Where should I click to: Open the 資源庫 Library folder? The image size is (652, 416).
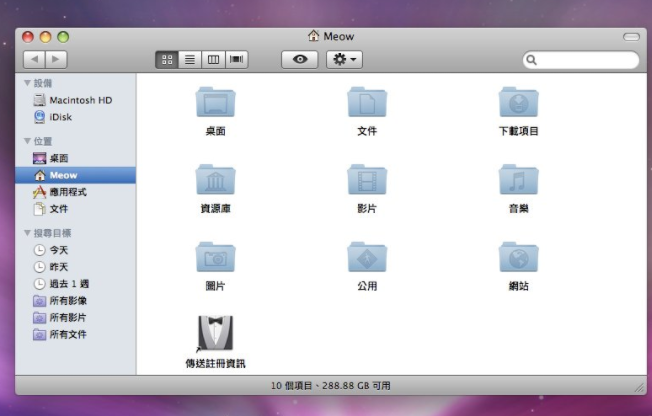pos(215,180)
